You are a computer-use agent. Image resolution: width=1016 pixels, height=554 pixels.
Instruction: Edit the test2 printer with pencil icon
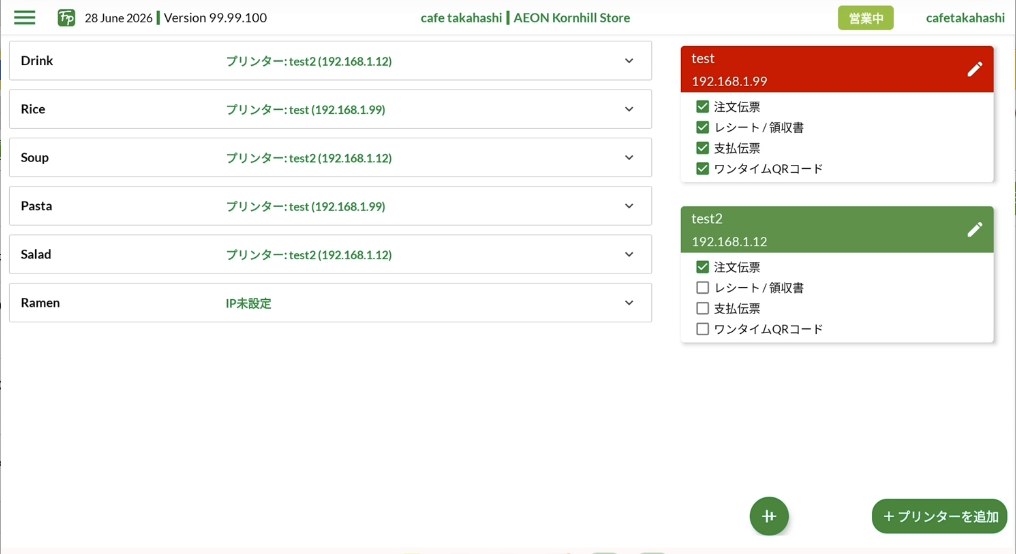975,229
